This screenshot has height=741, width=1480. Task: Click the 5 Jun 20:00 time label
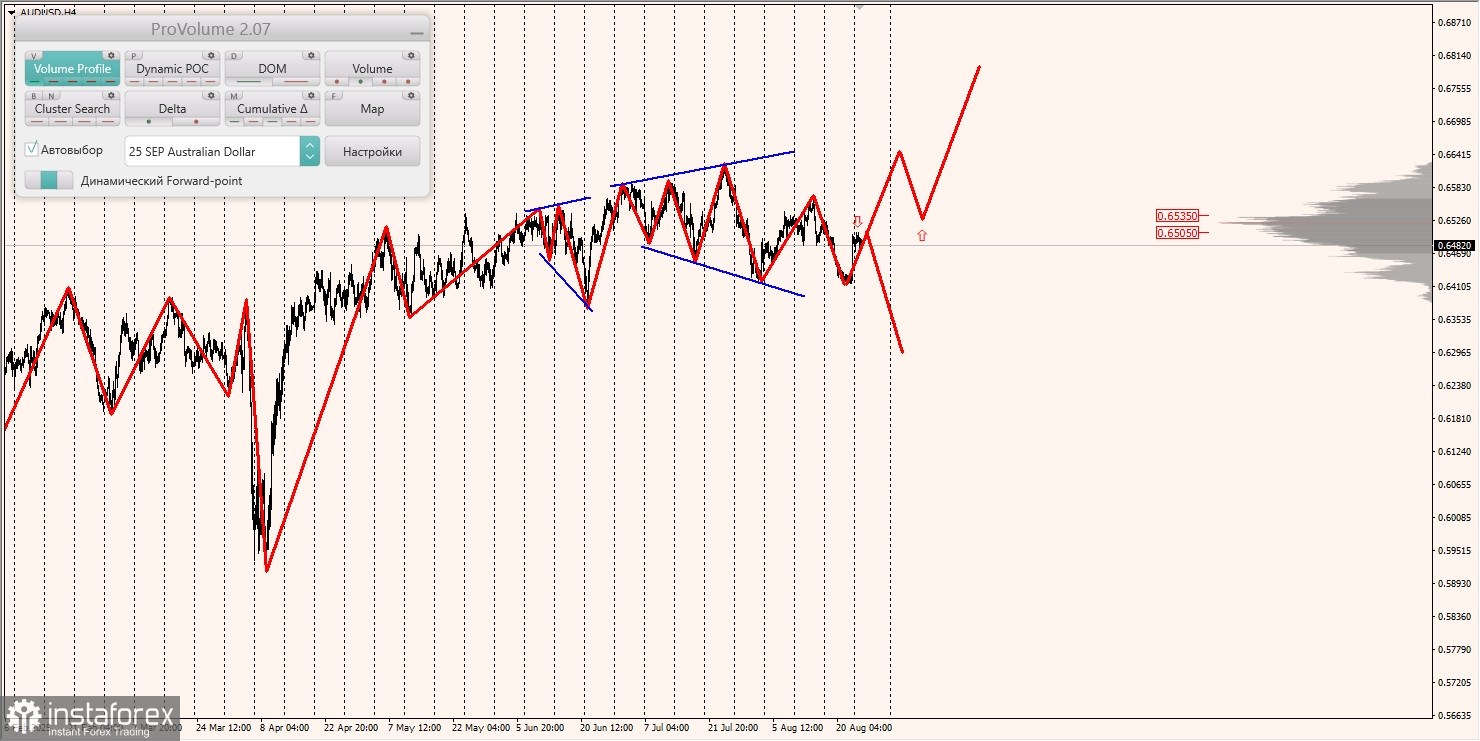[x=540, y=728]
